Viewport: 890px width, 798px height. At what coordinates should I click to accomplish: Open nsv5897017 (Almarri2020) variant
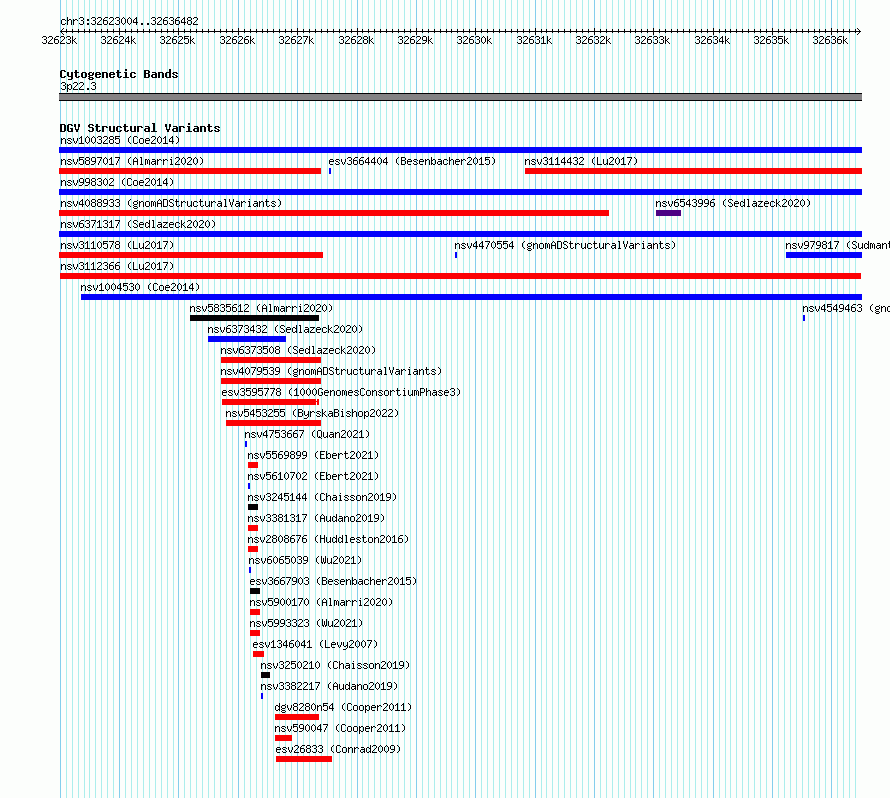[132, 161]
